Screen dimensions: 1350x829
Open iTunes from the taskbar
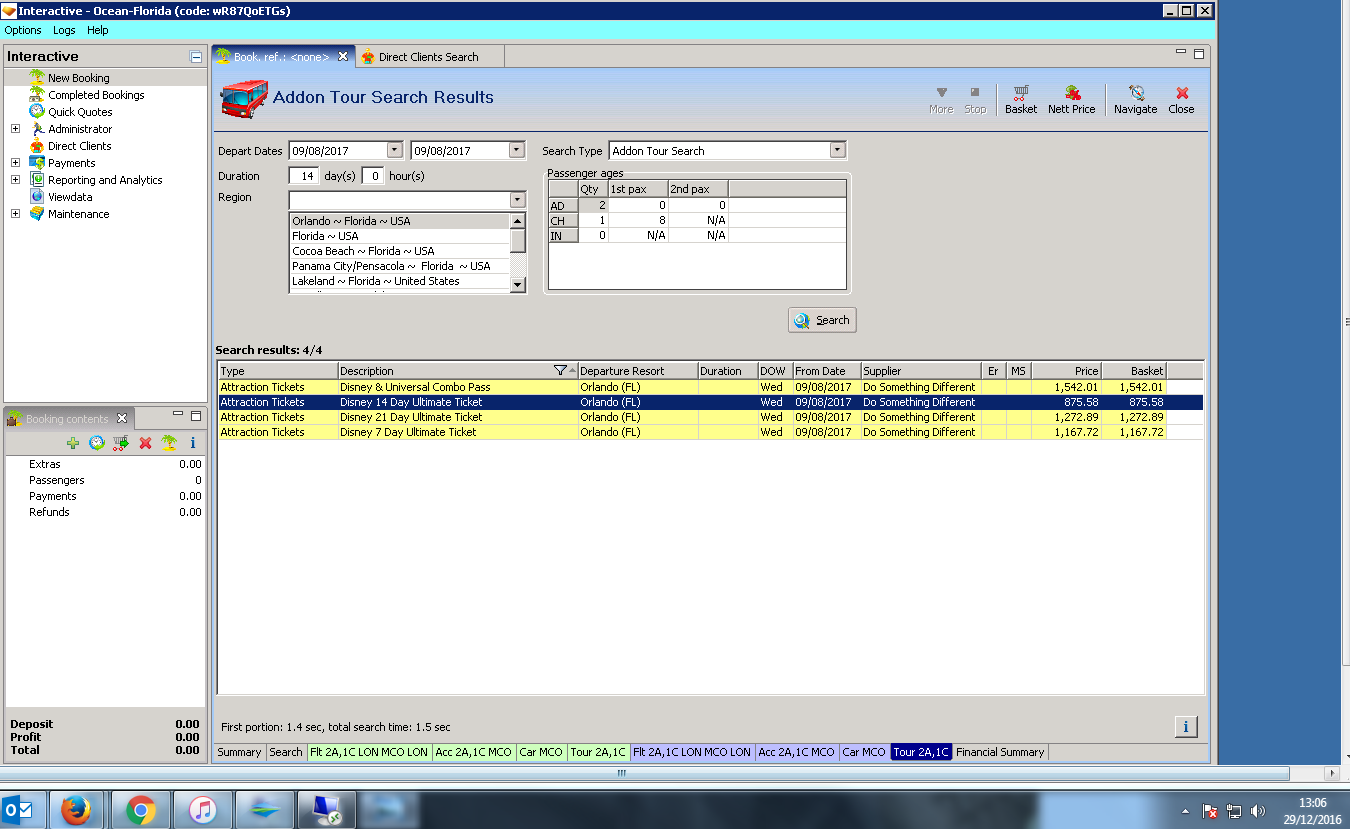pyautogui.click(x=202, y=810)
